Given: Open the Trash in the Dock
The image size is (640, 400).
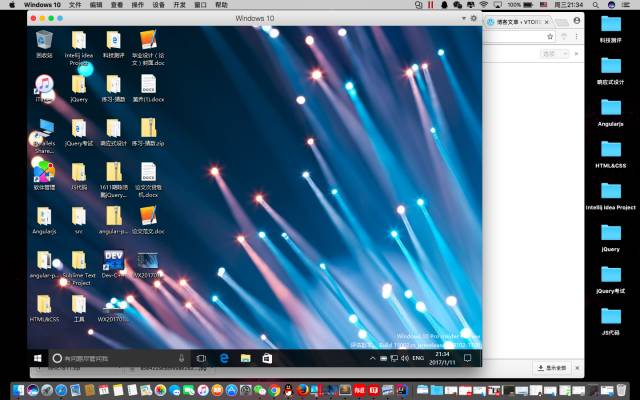Looking at the screenshot, I should pos(622,391).
